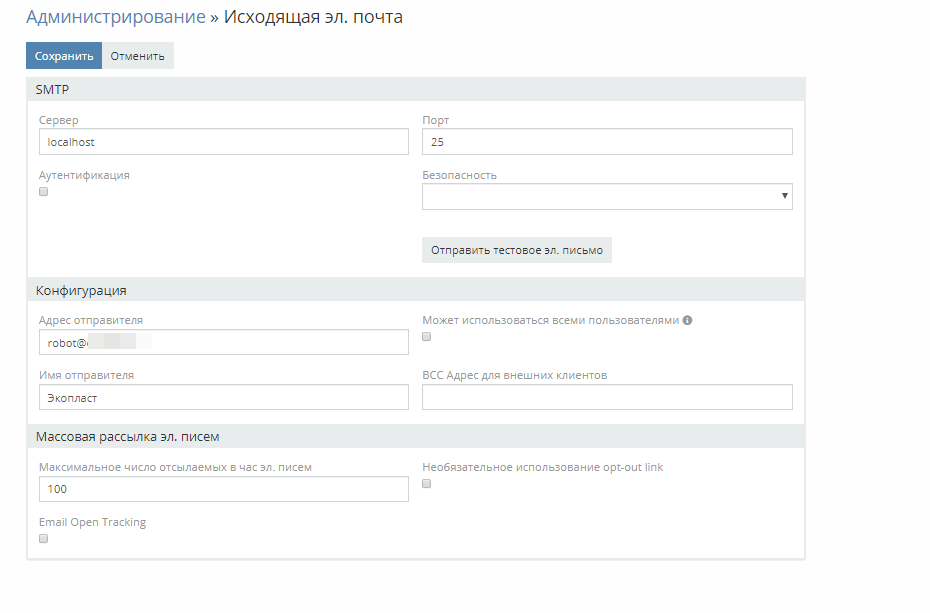Screen dimensions: 930x613
Task: Click the info icon beside the all-users option
Action: pos(687,321)
